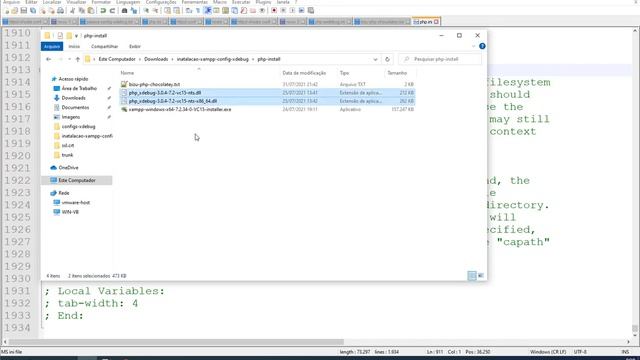
Task: Start macro recording with the red record icon
Action: tap(274, 11)
